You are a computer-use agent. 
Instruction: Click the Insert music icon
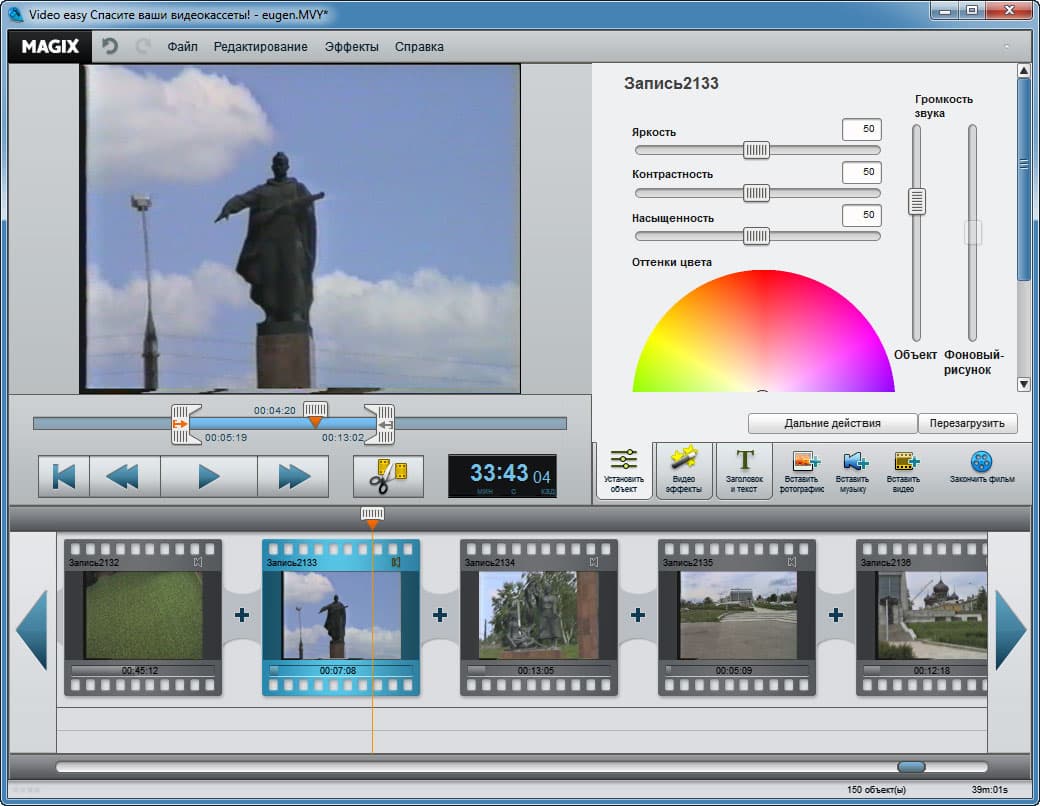[851, 470]
